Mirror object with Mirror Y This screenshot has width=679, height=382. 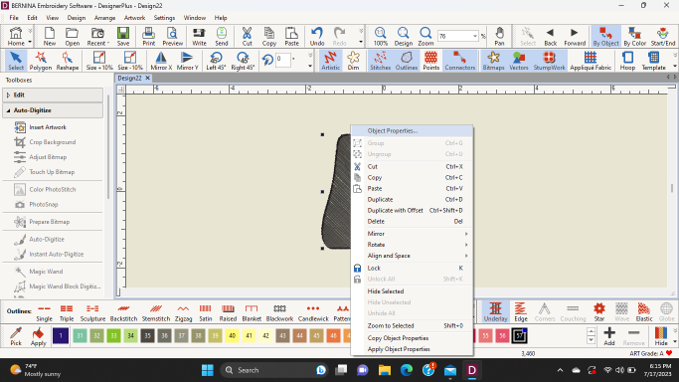pyautogui.click(x=187, y=61)
